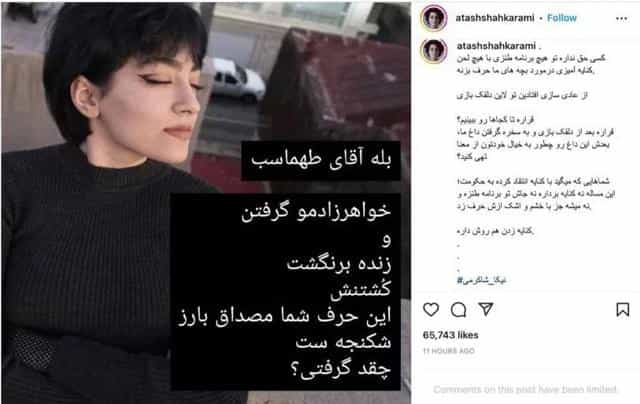The width and height of the screenshot is (640, 404).
Task: Open the profile avatar in the post header
Action: tap(434, 18)
